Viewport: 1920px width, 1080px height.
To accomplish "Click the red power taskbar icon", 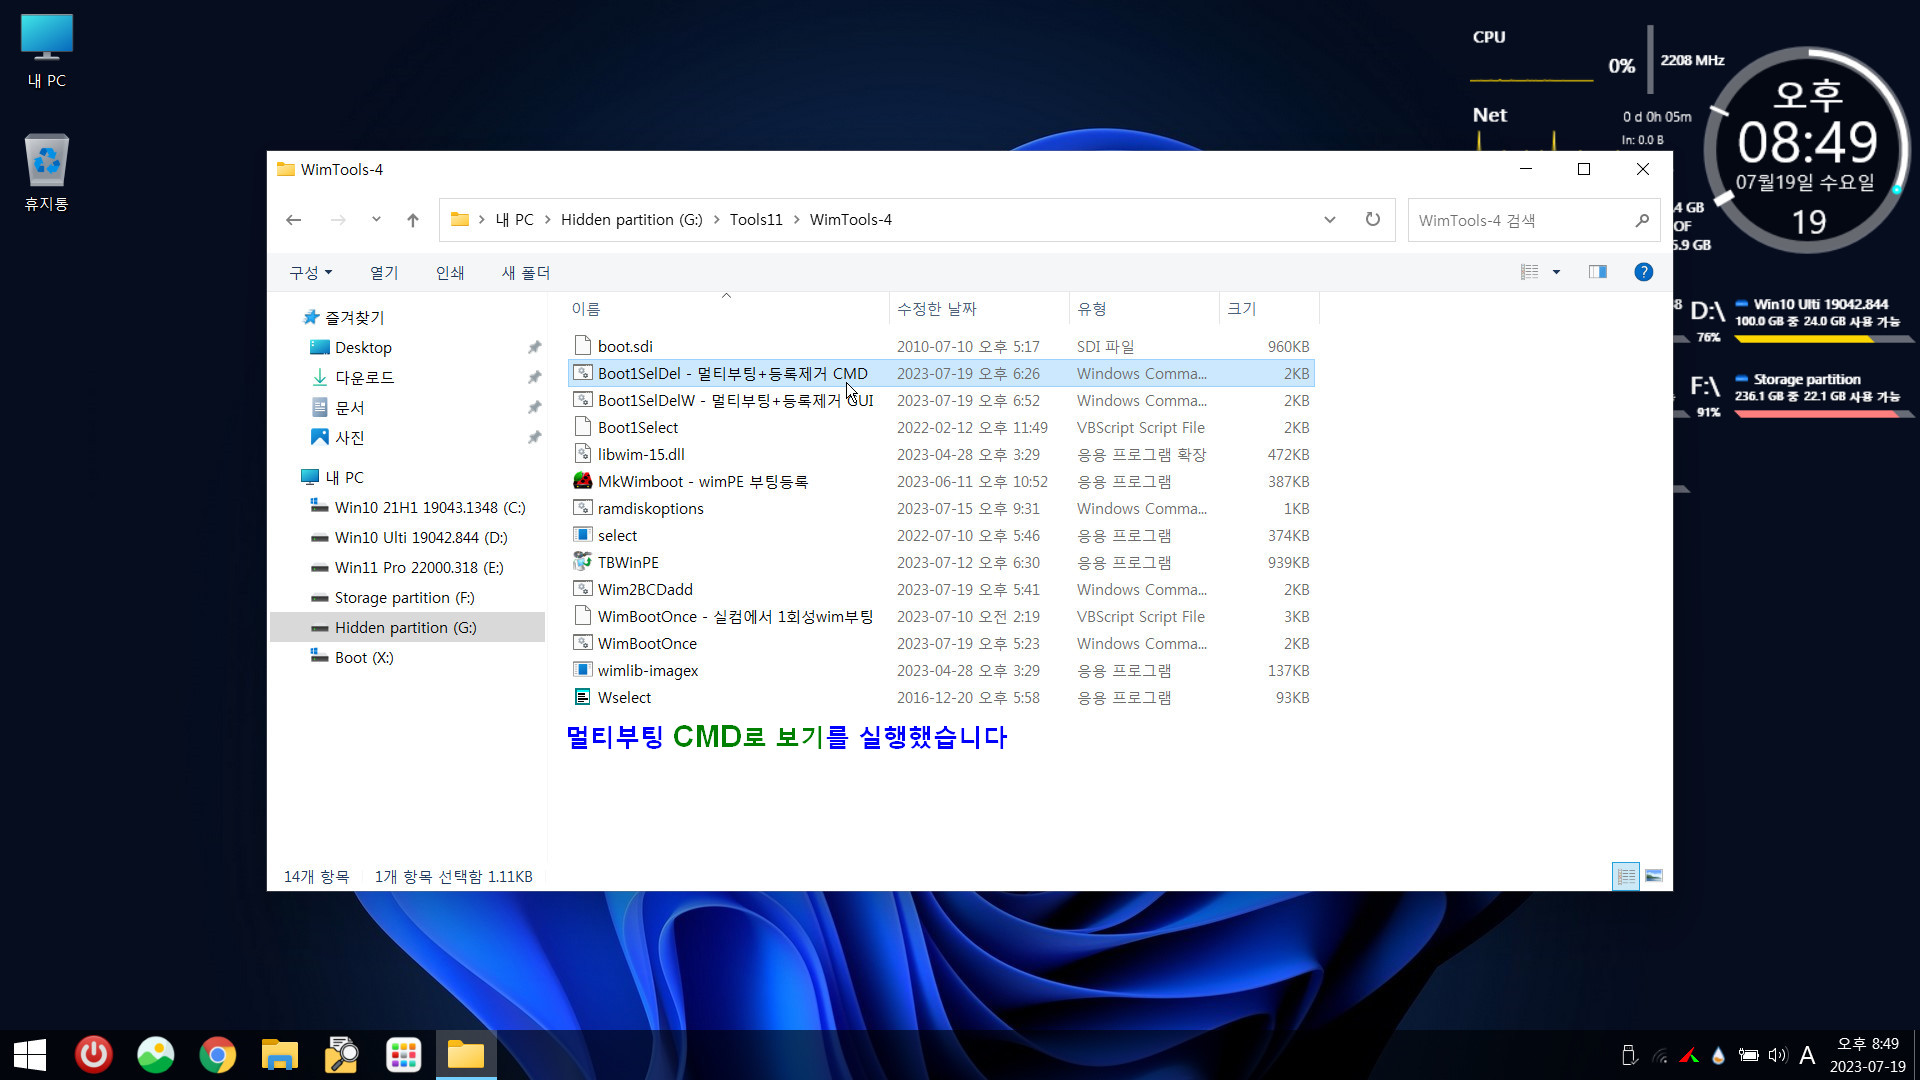I will (x=94, y=1055).
